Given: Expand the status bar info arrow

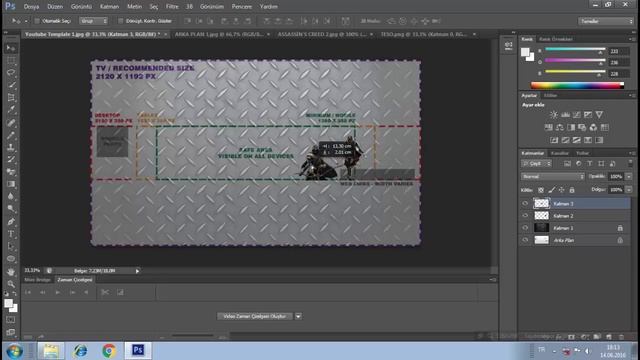Looking at the screenshot, I should (138, 271).
